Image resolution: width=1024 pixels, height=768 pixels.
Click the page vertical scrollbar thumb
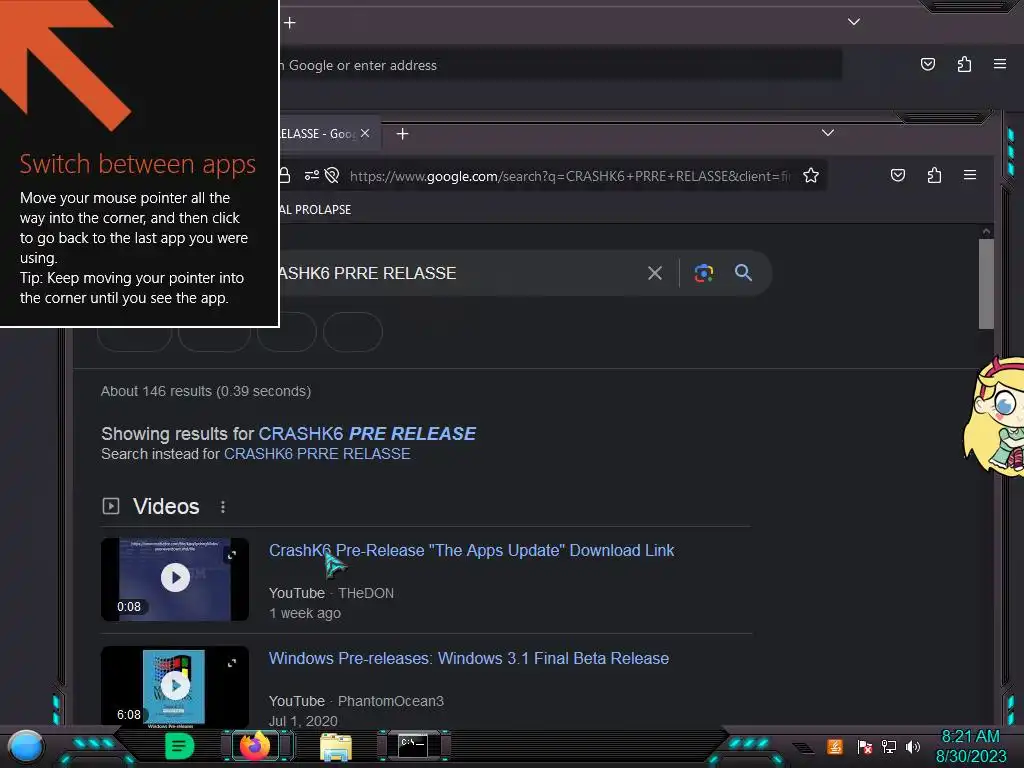(x=986, y=283)
